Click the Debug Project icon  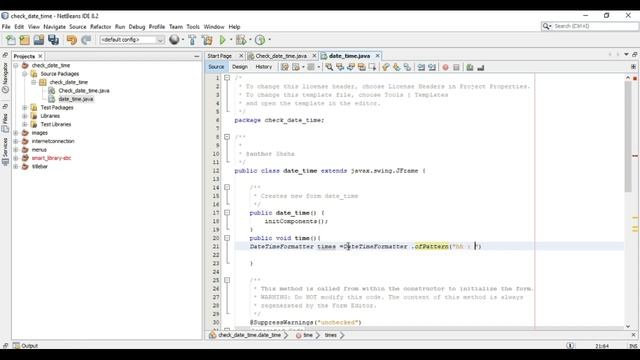click(241, 40)
